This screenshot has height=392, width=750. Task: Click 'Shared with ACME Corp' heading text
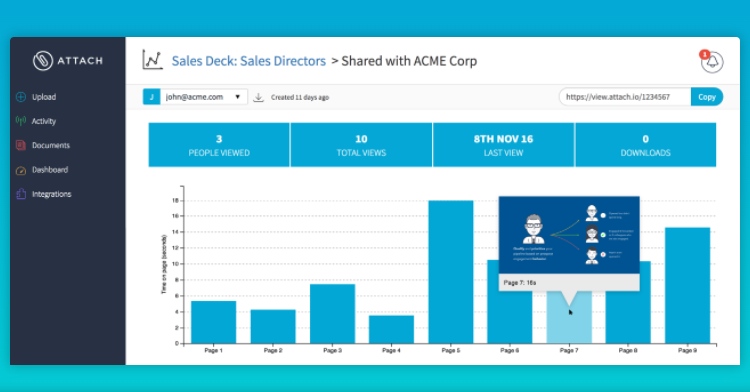click(x=409, y=61)
